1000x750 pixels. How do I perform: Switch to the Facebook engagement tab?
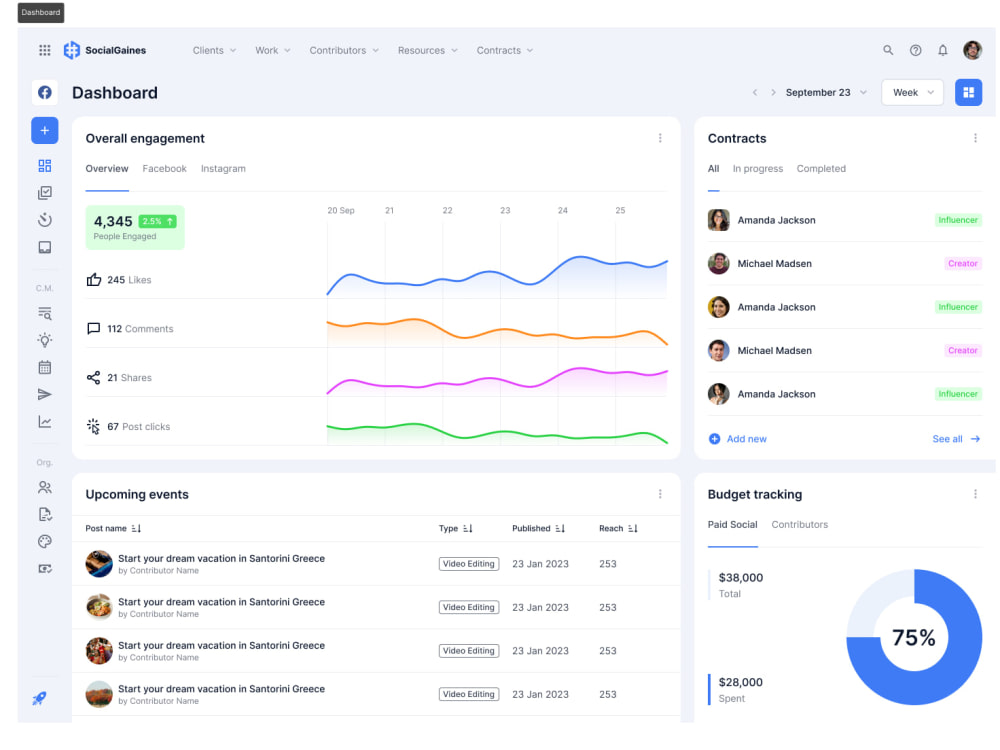click(x=165, y=169)
